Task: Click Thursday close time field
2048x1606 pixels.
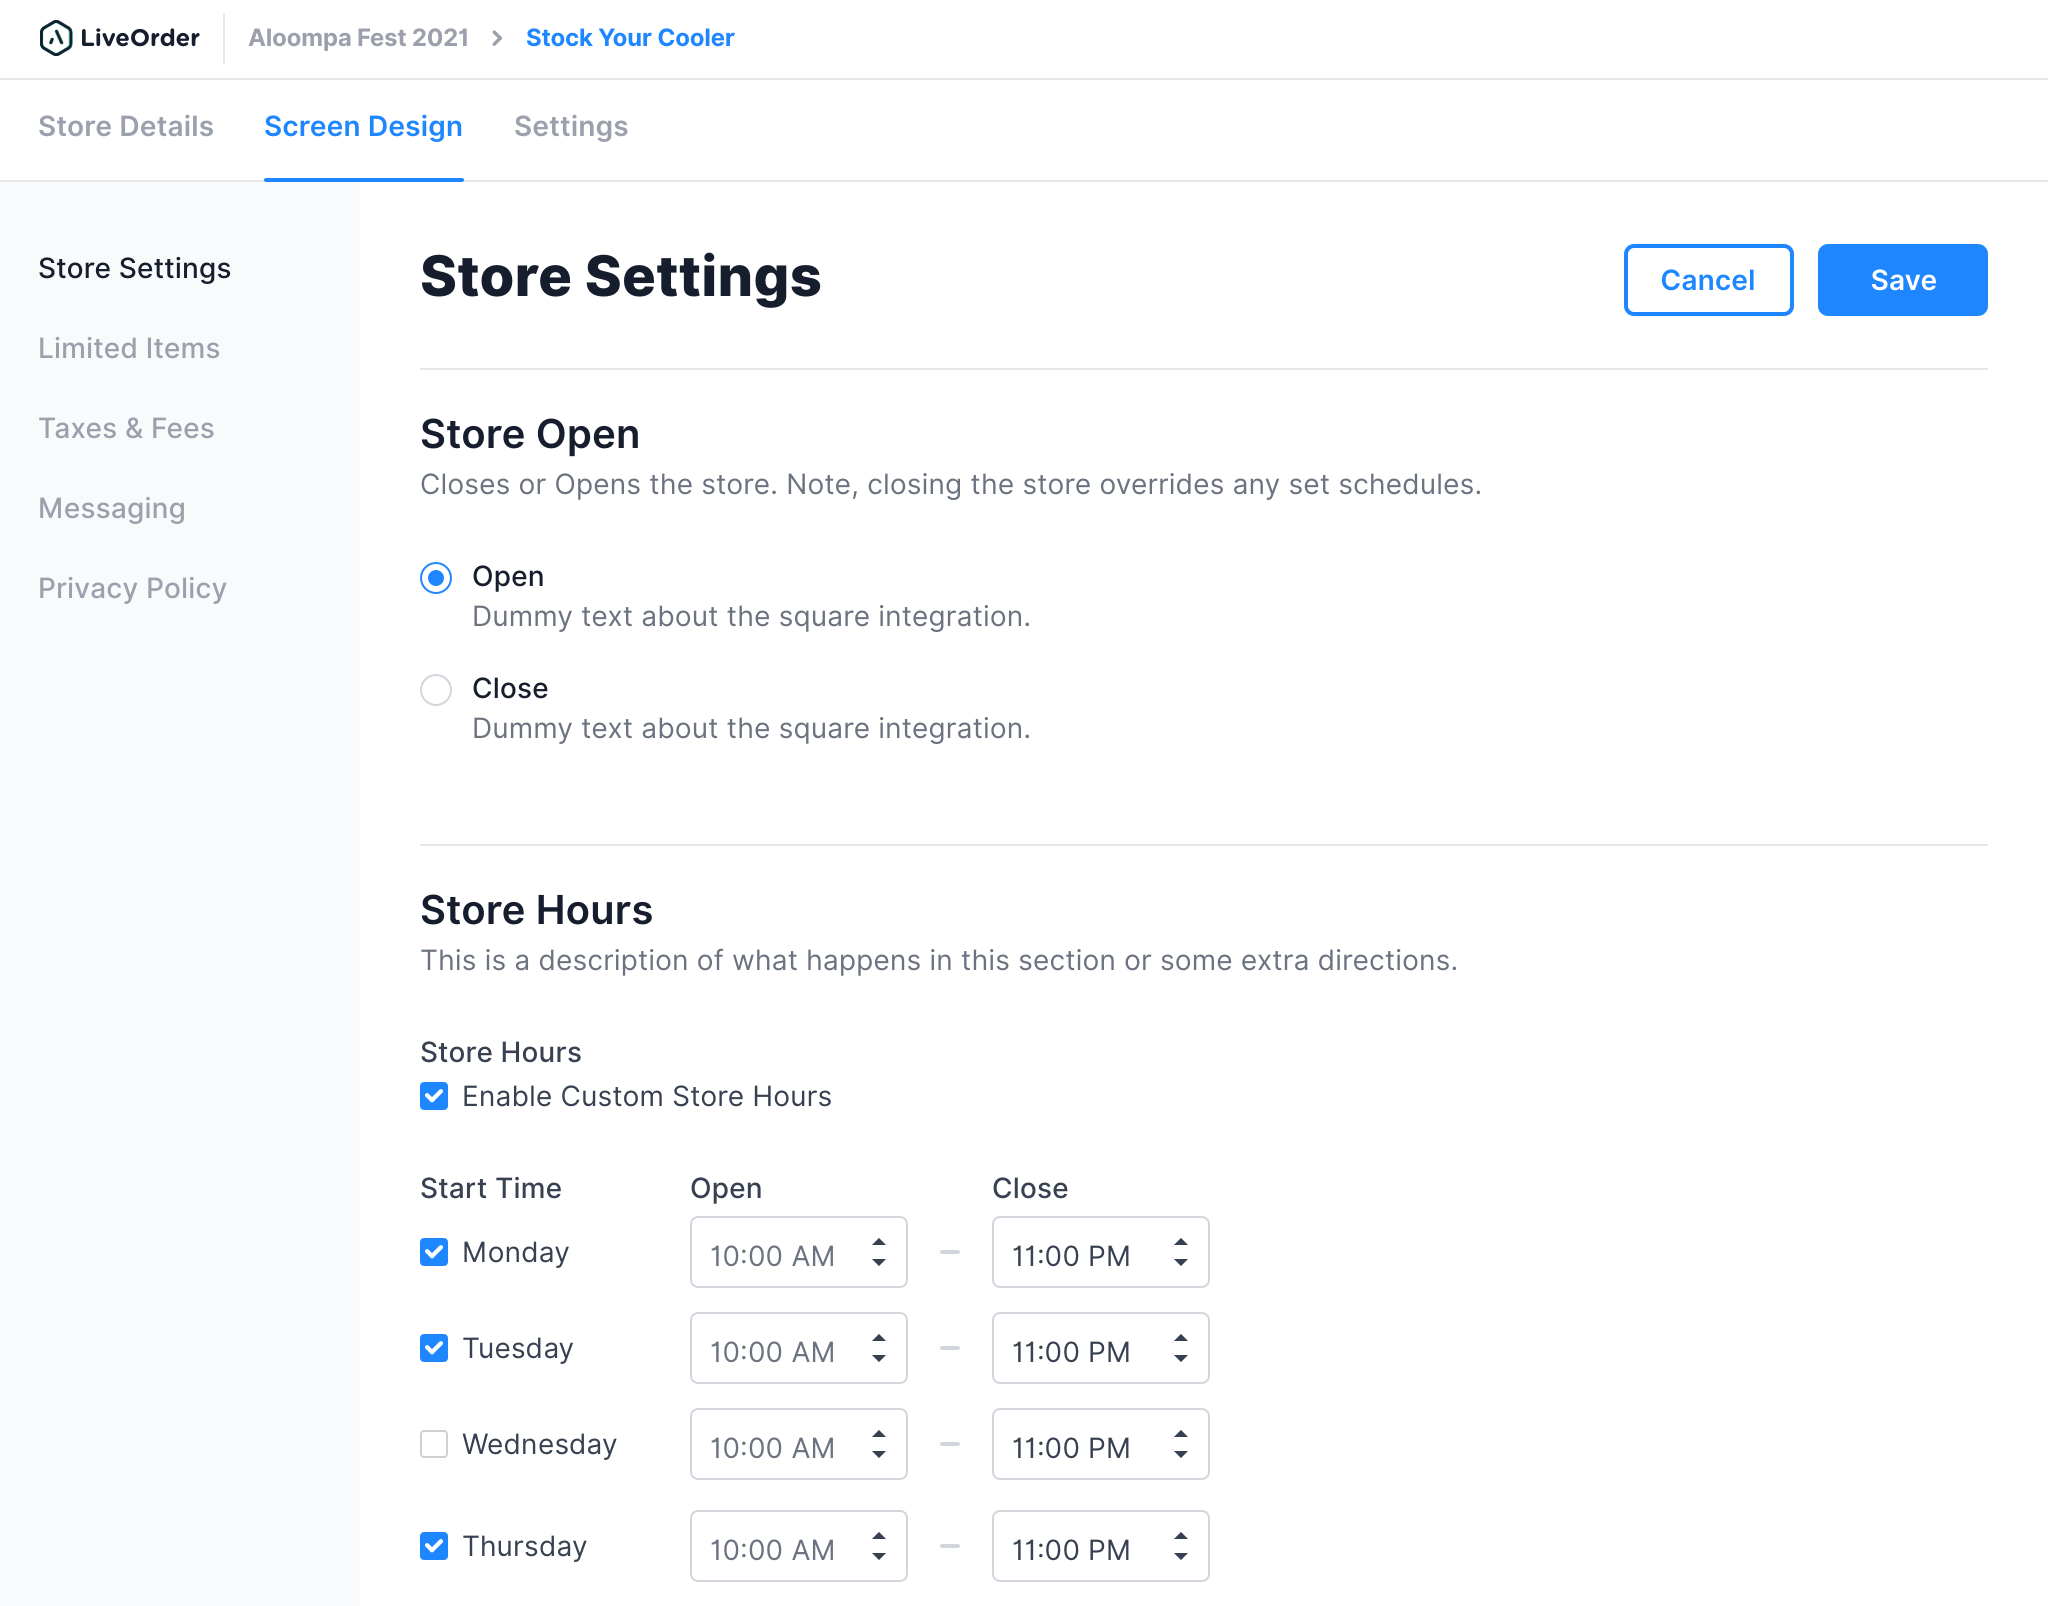Action: (1100, 1546)
